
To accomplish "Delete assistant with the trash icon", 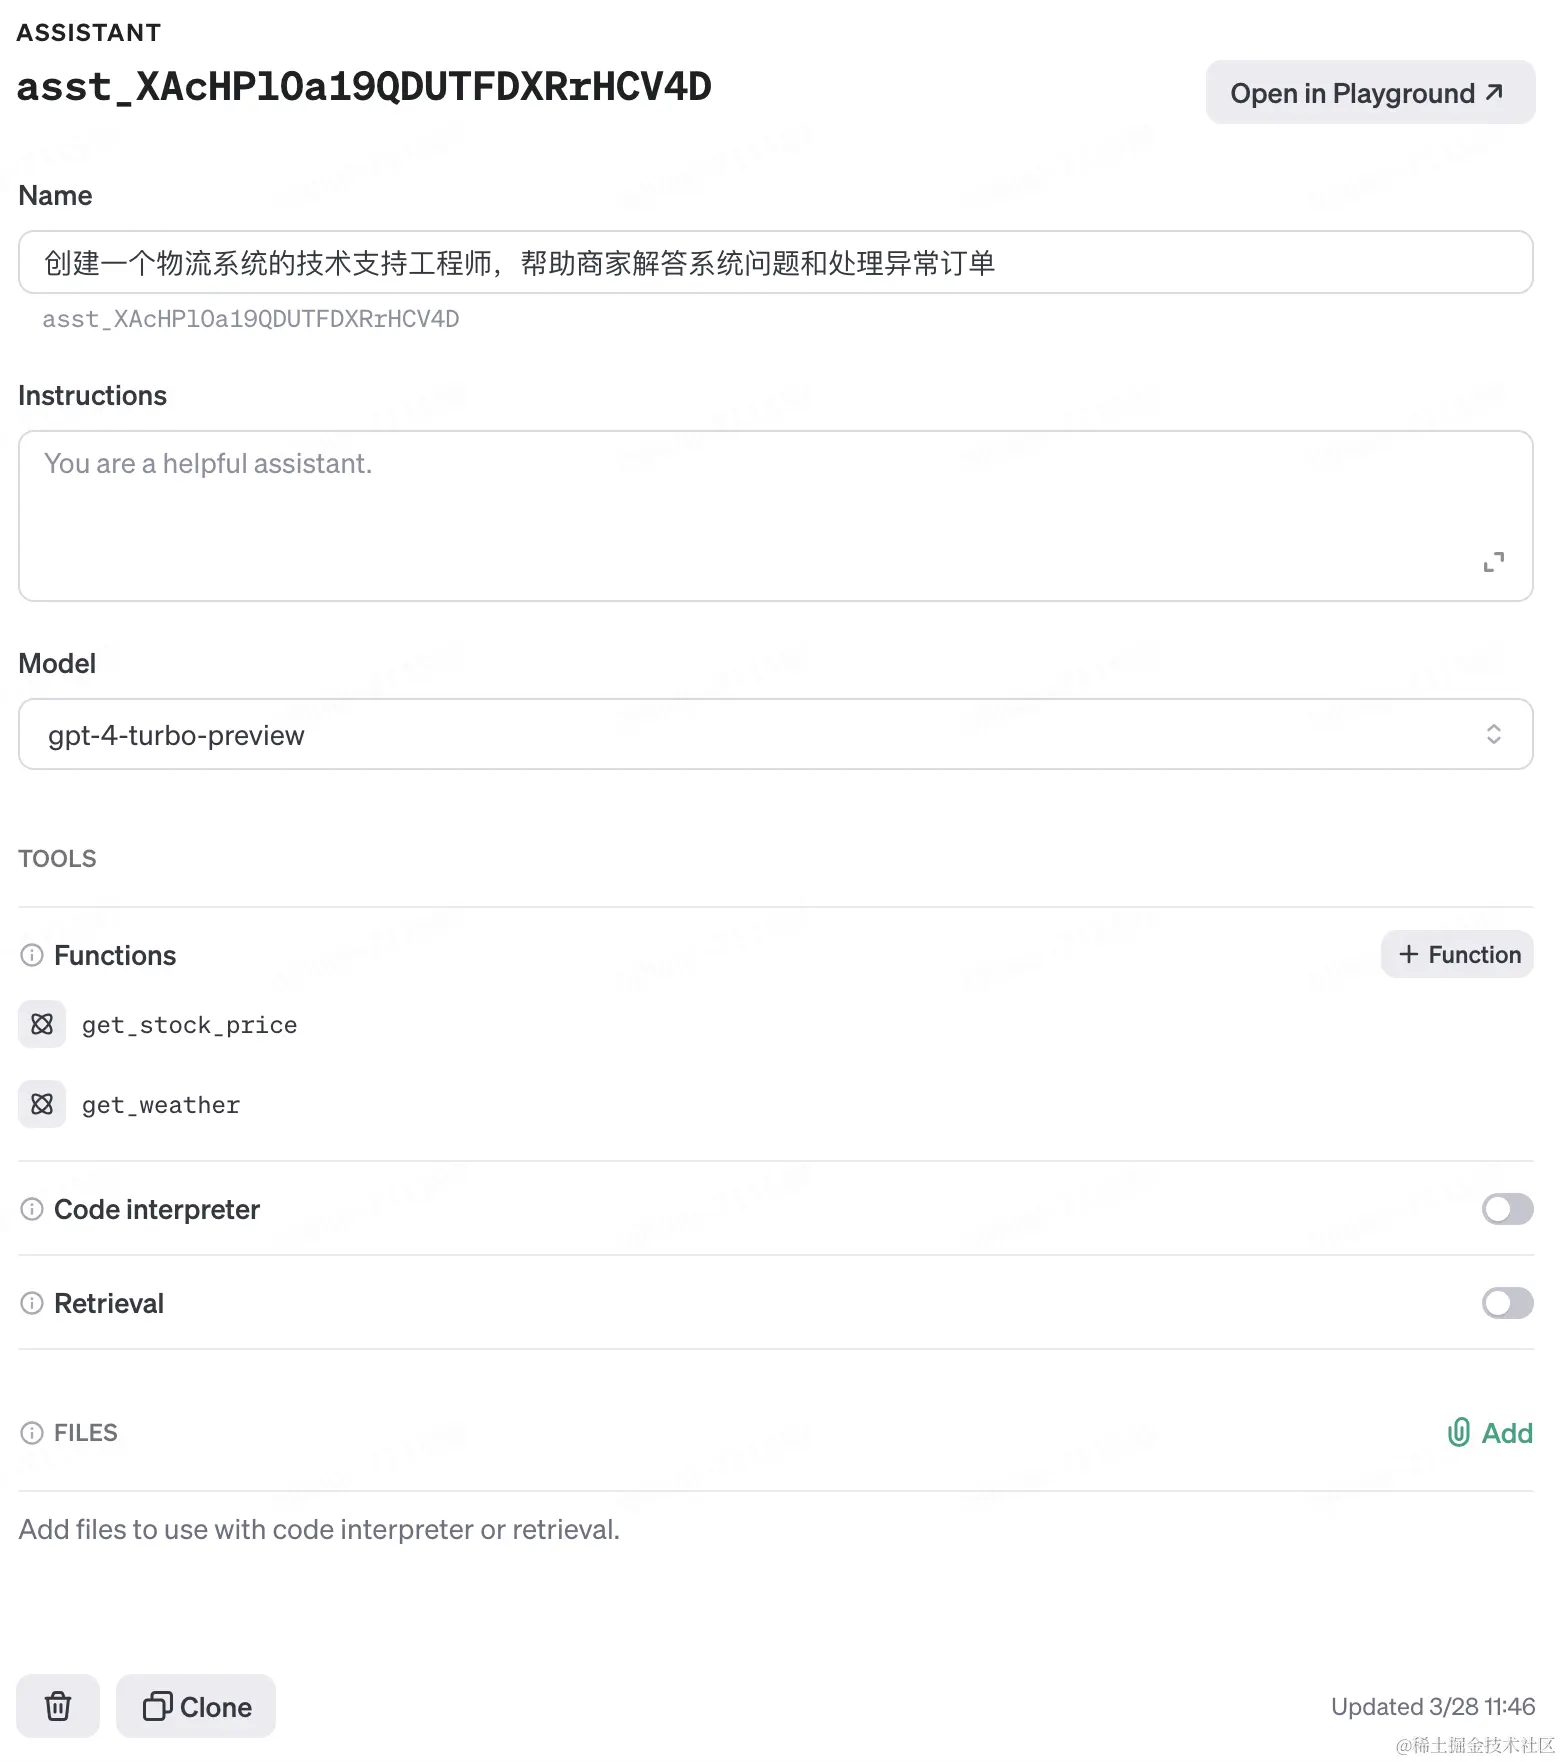I will click(58, 1706).
